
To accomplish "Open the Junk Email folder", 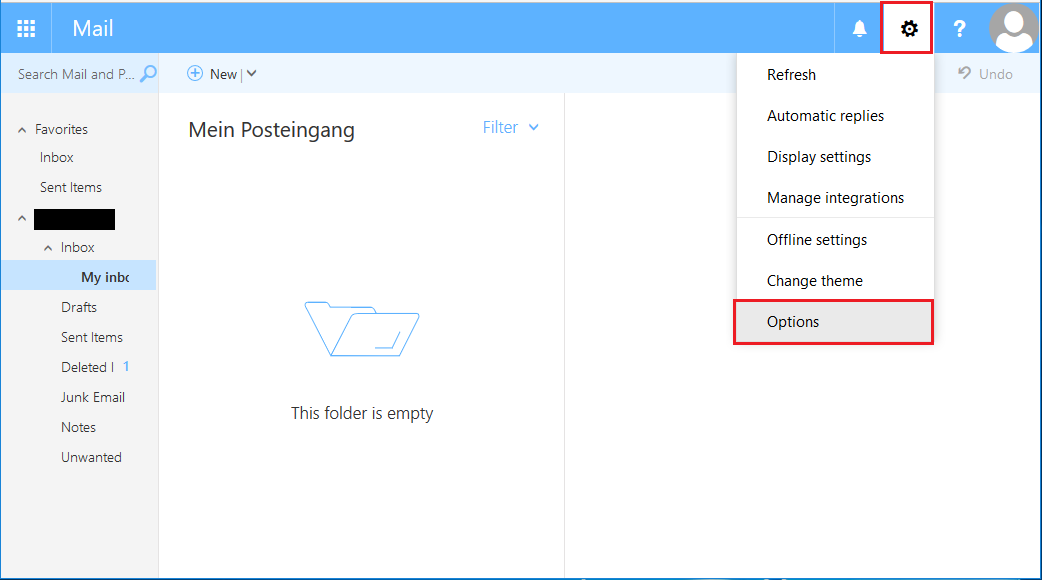I will click(x=93, y=397).
